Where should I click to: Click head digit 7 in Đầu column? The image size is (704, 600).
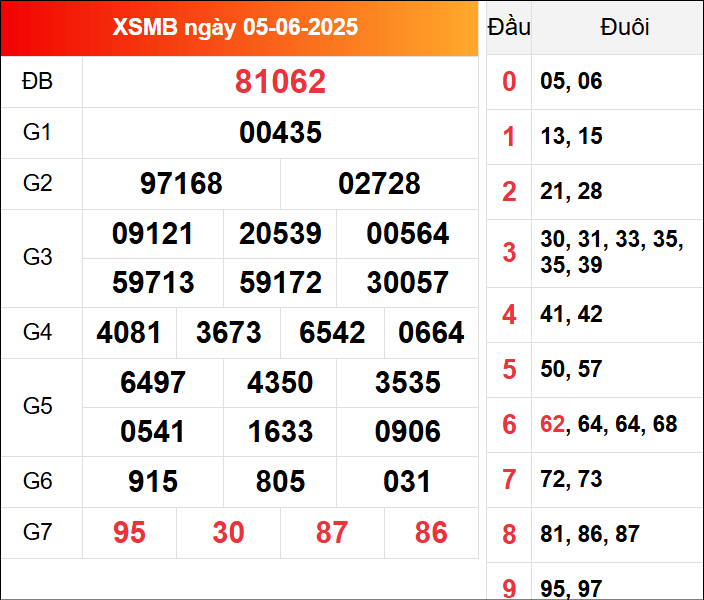point(509,480)
